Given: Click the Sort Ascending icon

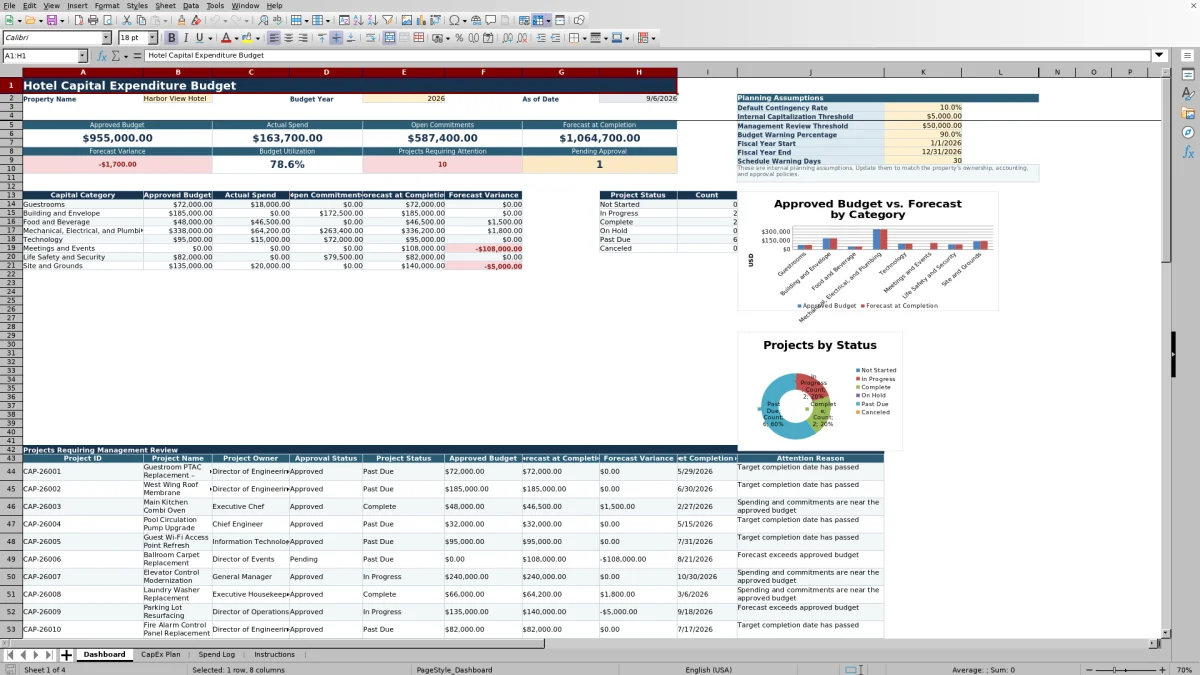Looking at the screenshot, I should [x=358, y=20].
